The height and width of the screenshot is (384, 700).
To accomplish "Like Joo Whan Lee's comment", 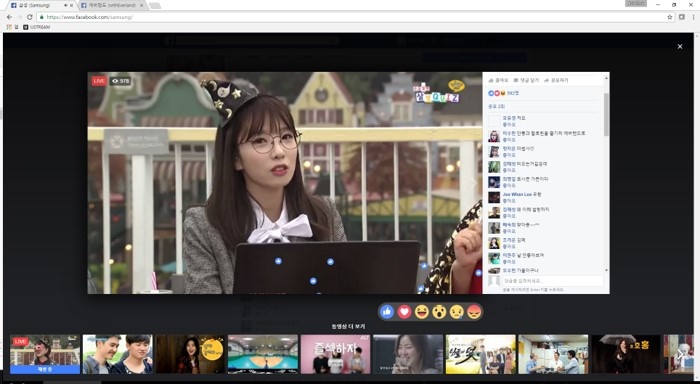I will point(509,200).
